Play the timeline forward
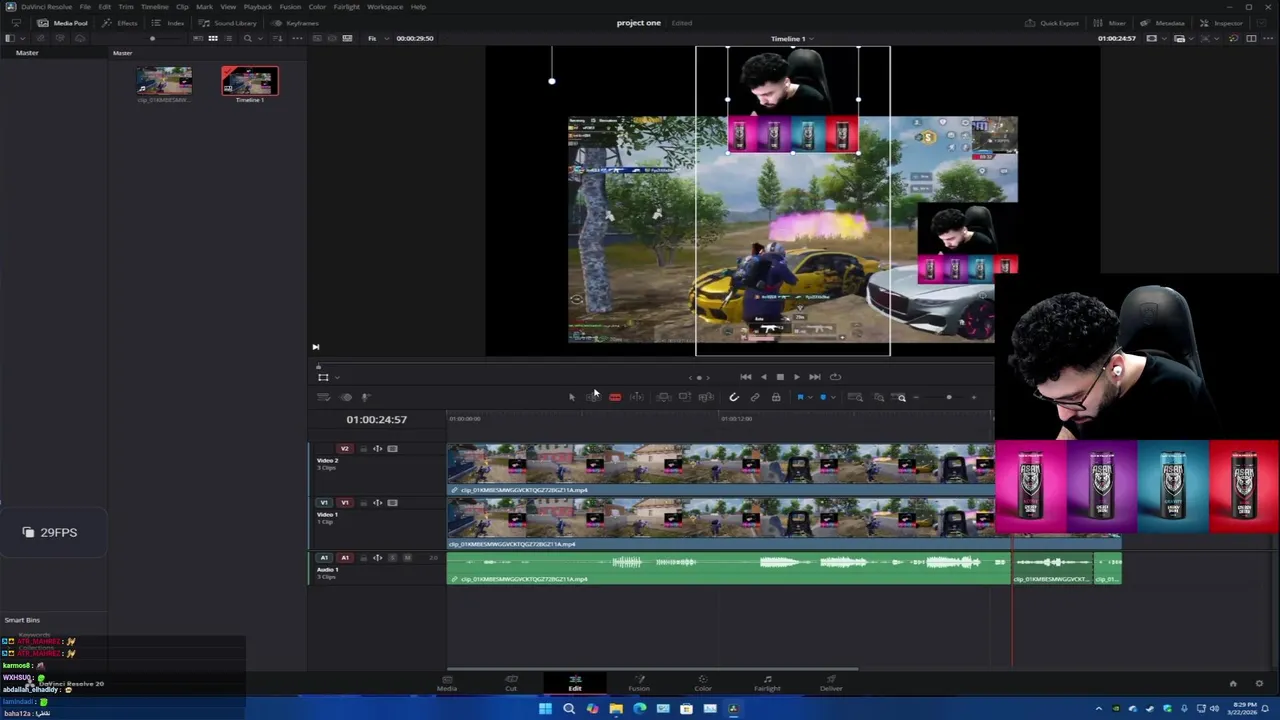The height and width of the screenshot is (720, 1280). click(797, 377)
